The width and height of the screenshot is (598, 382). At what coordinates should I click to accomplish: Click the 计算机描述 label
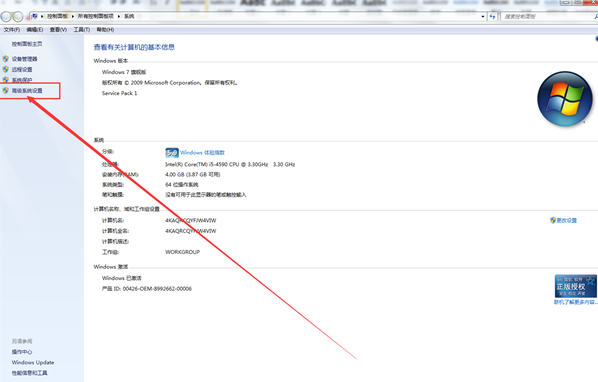pyautogui.click(x=115, y=241)
